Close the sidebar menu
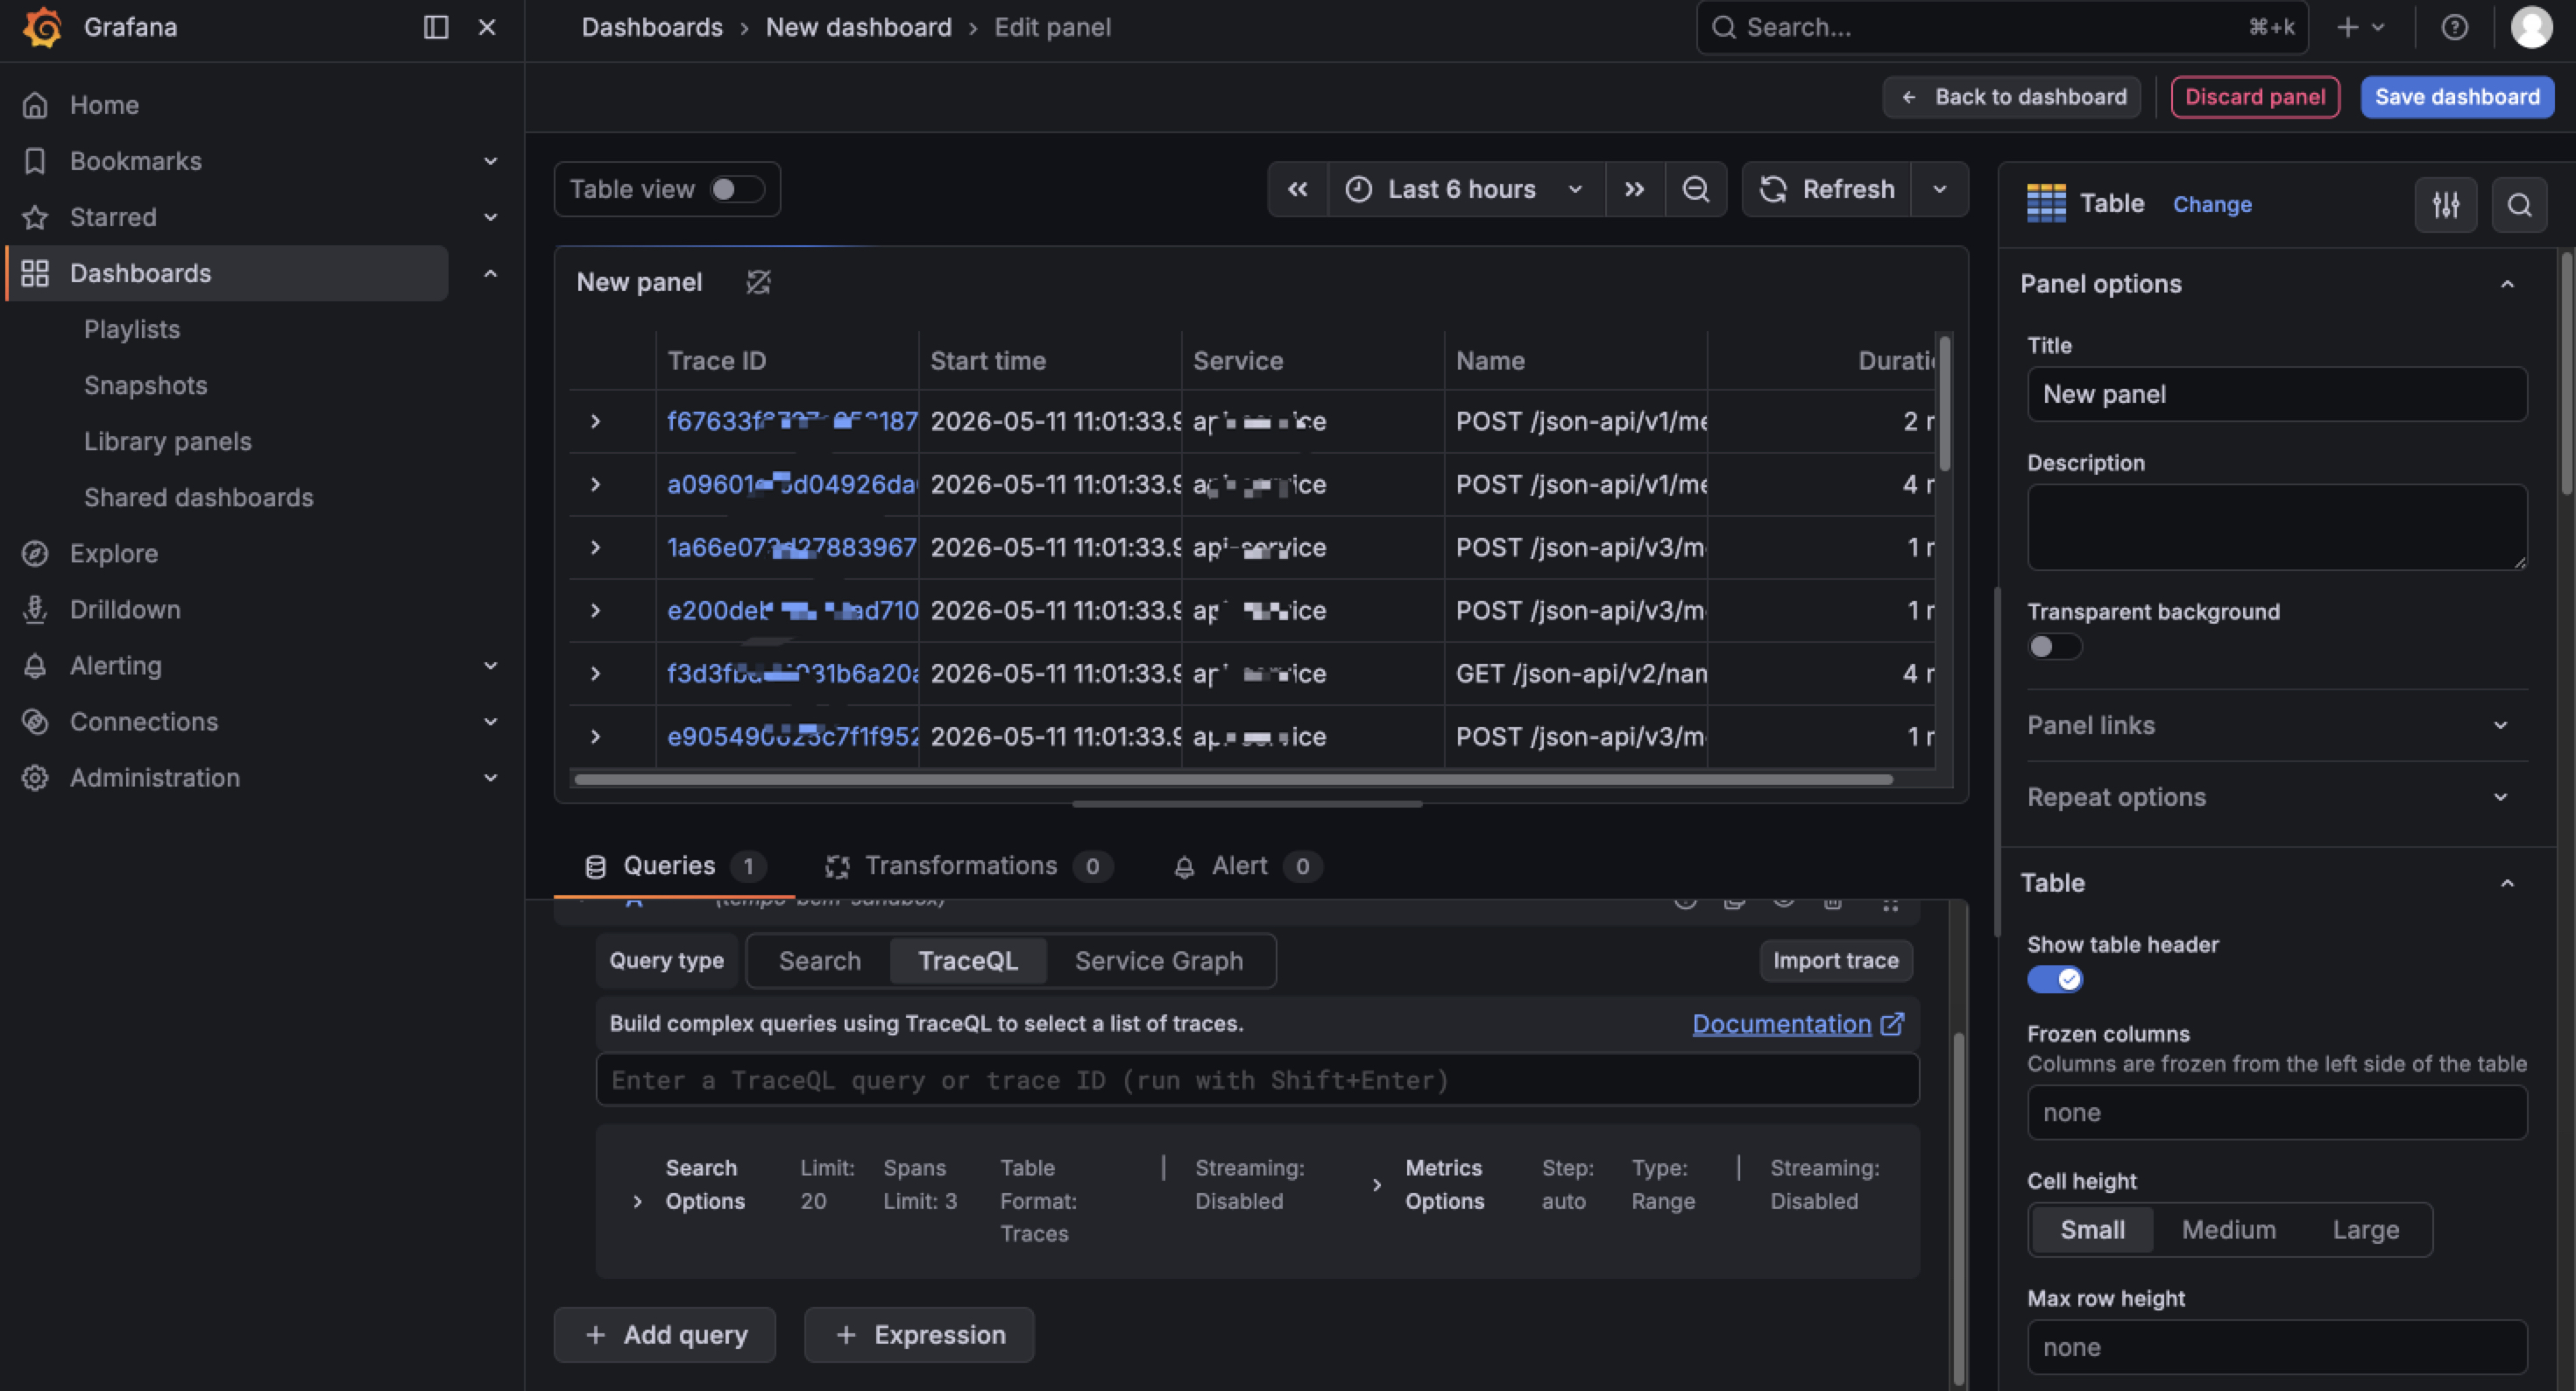 [x=487, y=27]
